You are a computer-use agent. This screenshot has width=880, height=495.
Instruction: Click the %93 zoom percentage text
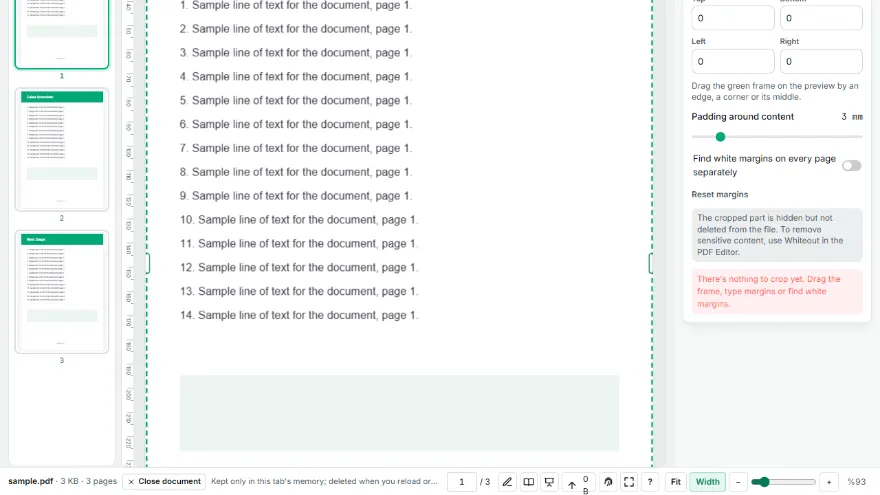point(856,482)
